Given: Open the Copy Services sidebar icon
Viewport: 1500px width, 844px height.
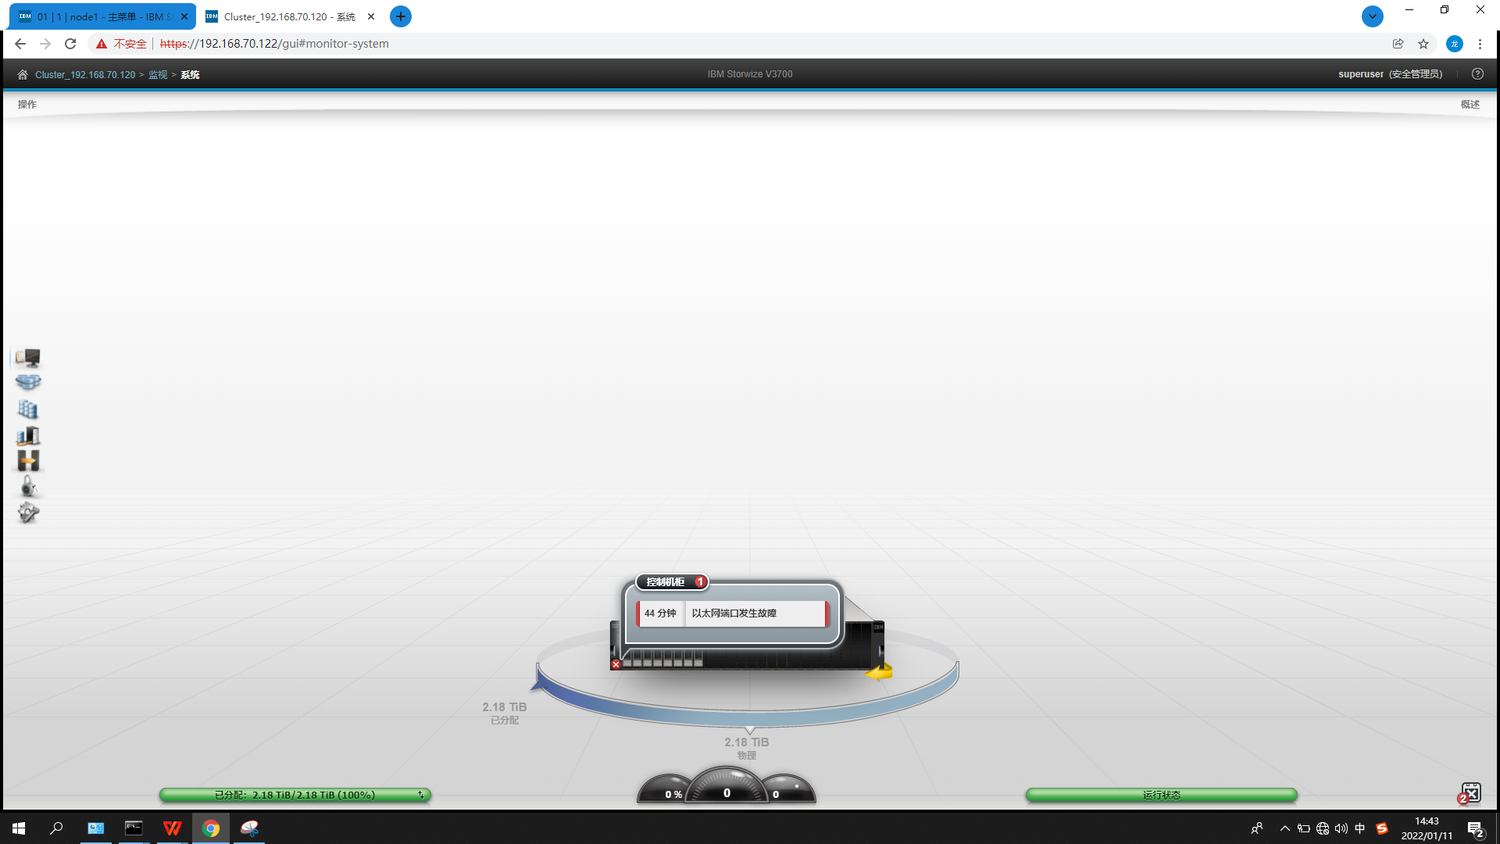Looking at the screenshot, I should (x=28, y=461).
